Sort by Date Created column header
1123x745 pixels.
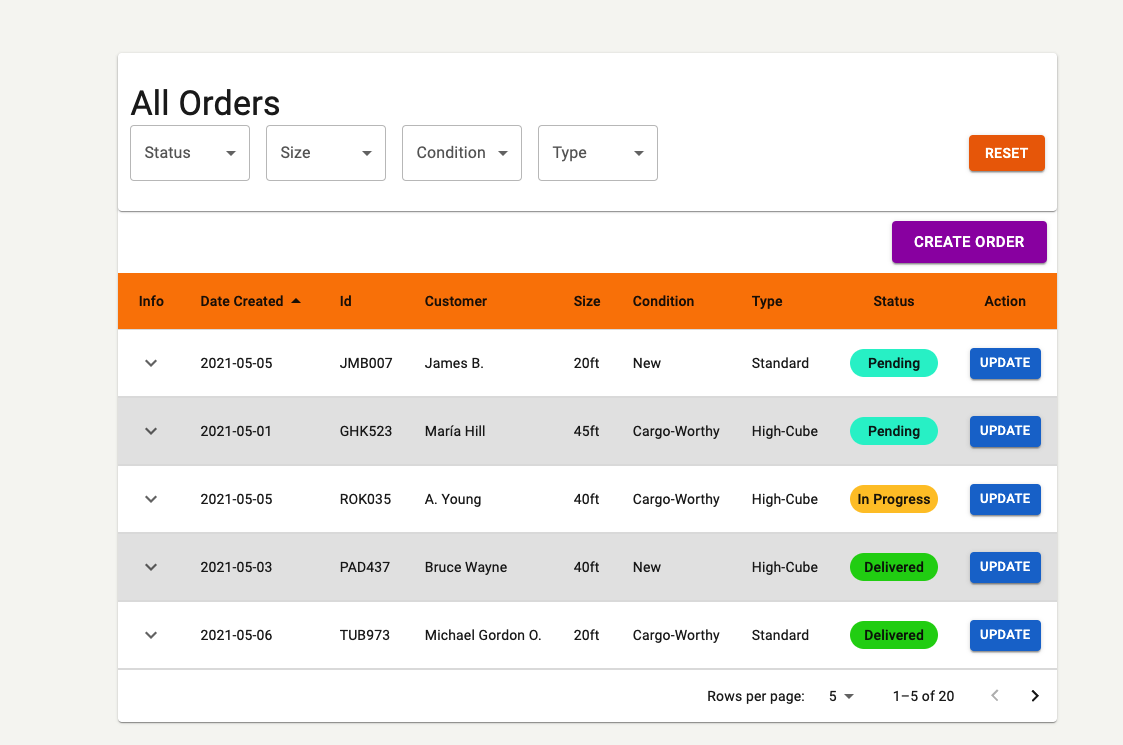[242, 301]
